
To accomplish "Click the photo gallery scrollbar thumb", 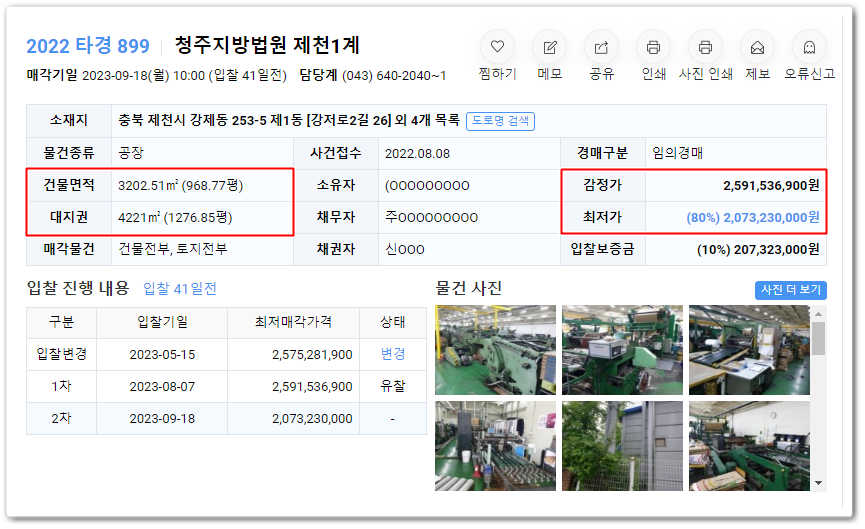I will click(818, 338).
